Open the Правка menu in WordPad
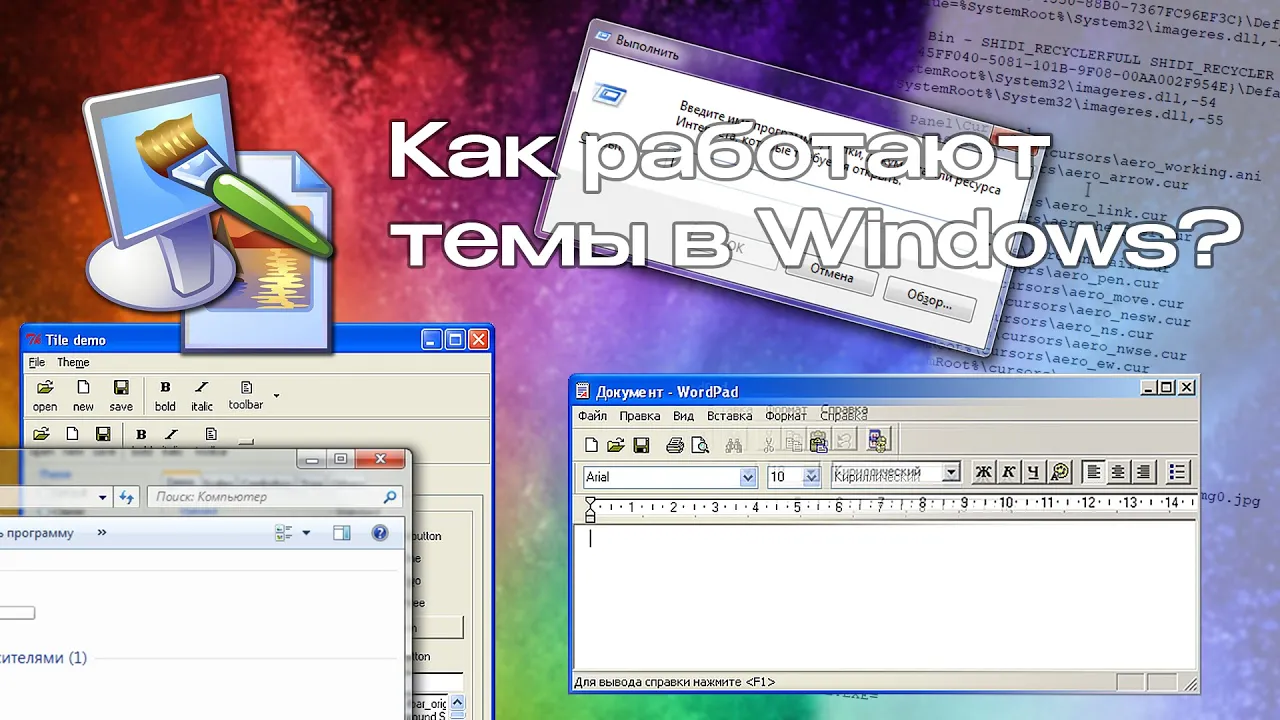The height and width of the screenshot is (720, 1280). click(639, 416)
